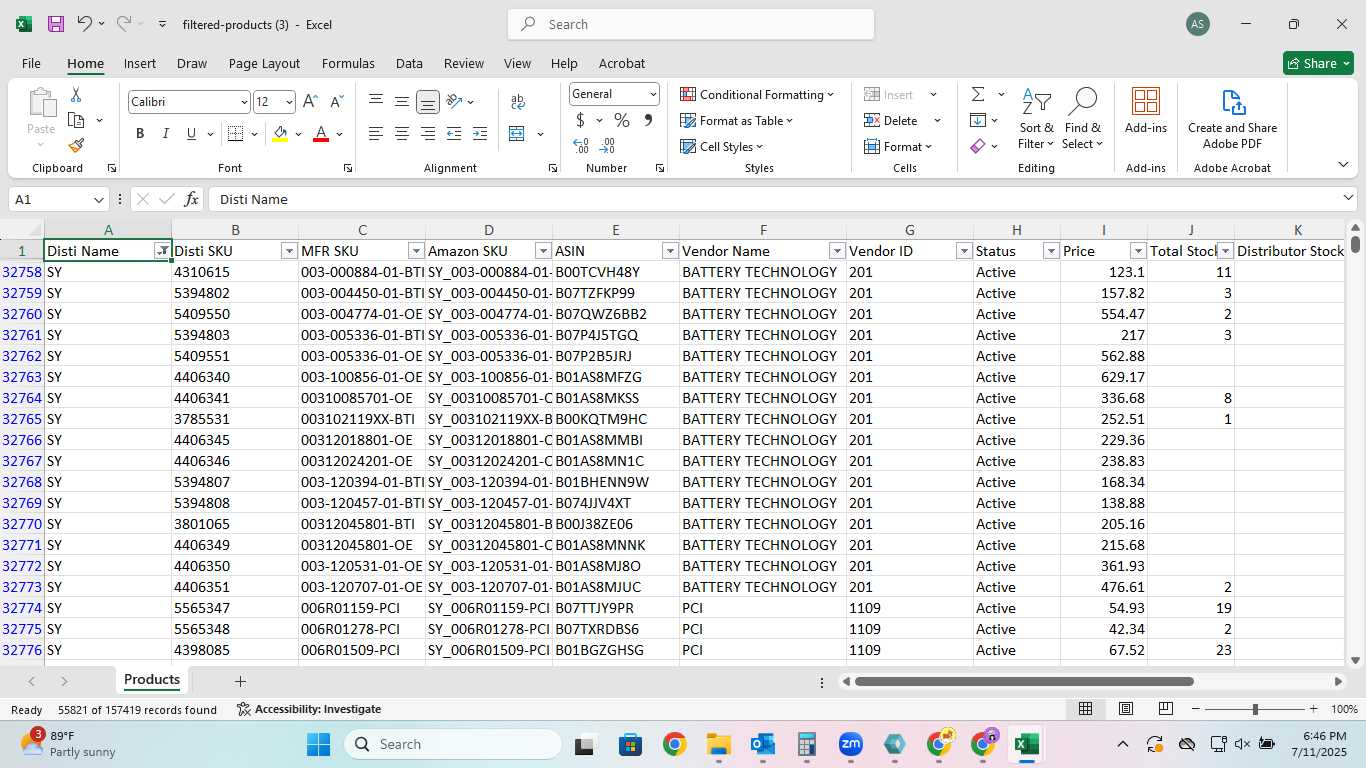Screen dimensions: 1366x768
Task: Click the Save icon in title bar
Action: [x=55, y=24]
